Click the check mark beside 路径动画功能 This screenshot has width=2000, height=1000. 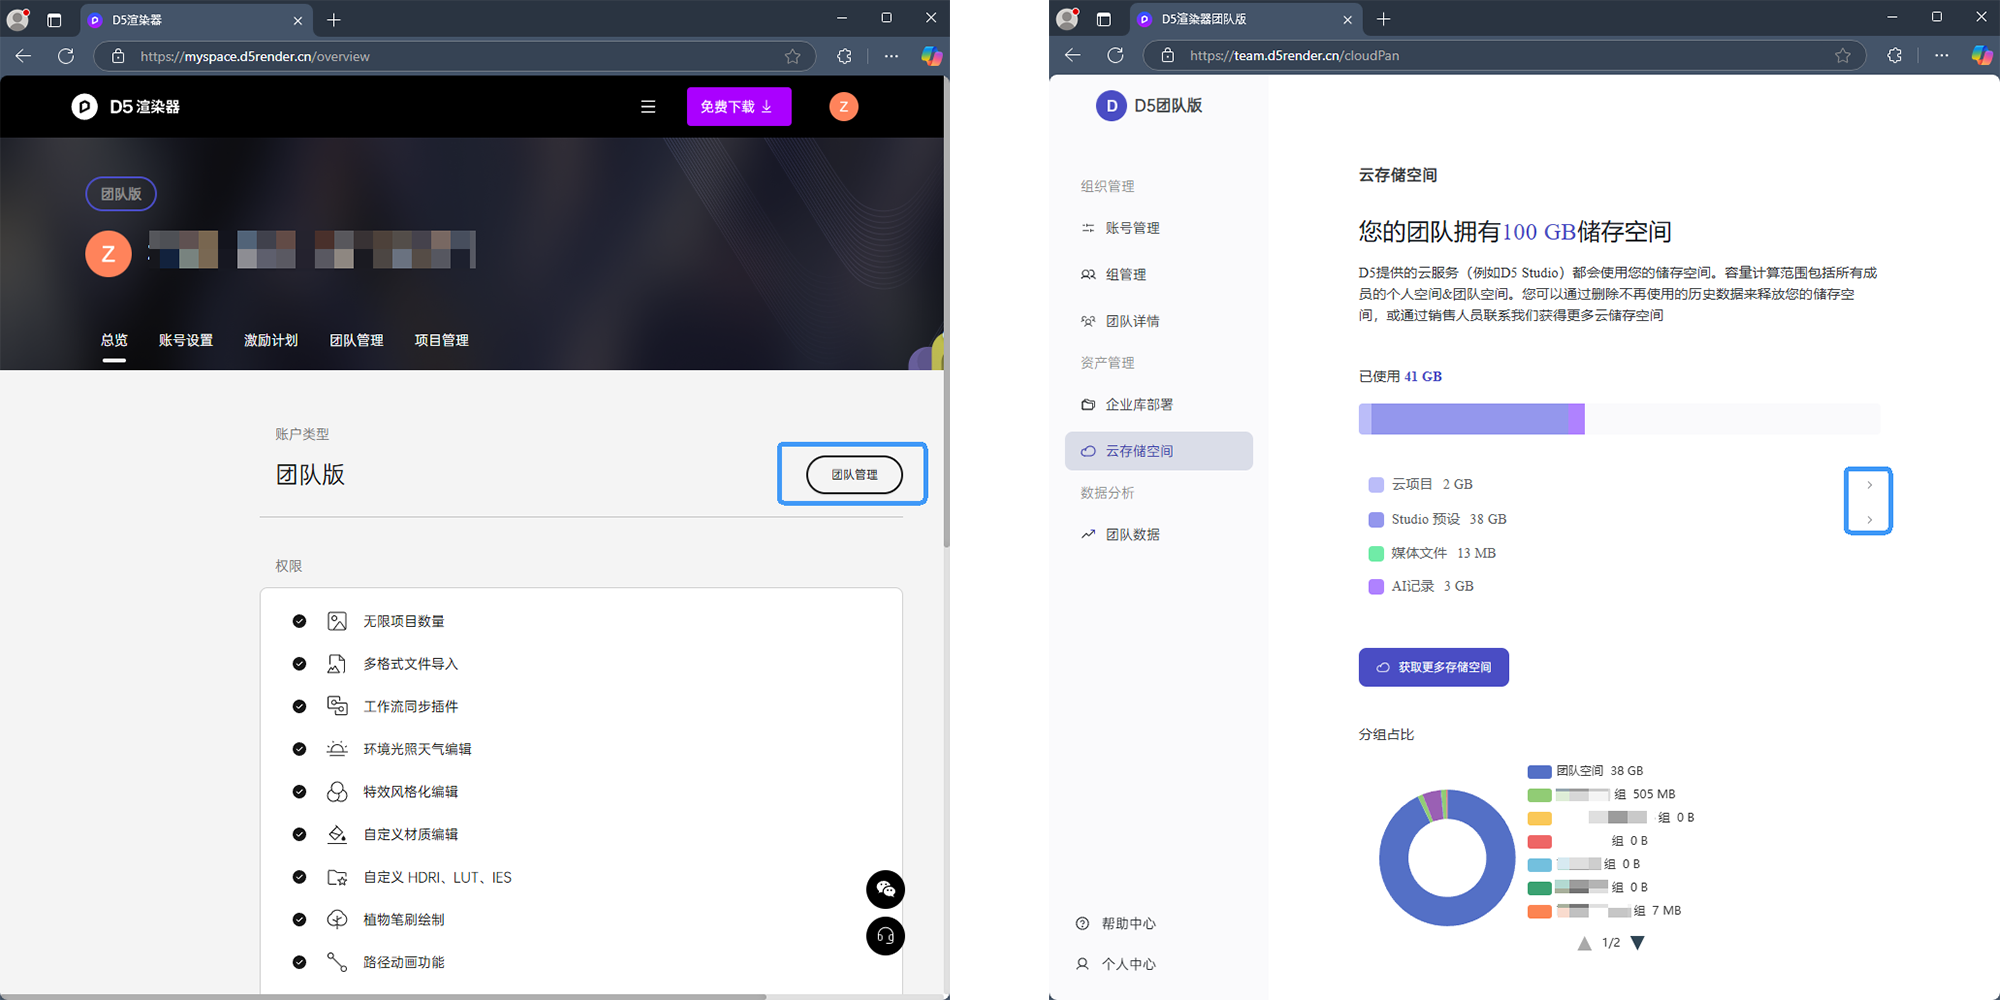click(x=299, y=962)
